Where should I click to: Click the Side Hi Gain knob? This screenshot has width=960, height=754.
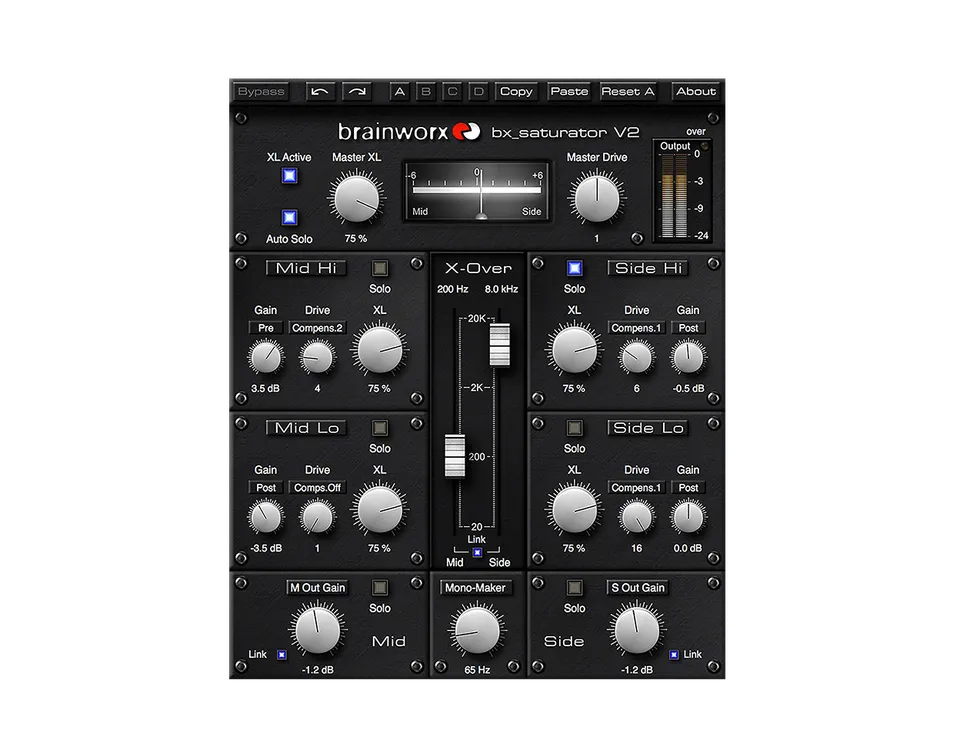coord(688,357)
